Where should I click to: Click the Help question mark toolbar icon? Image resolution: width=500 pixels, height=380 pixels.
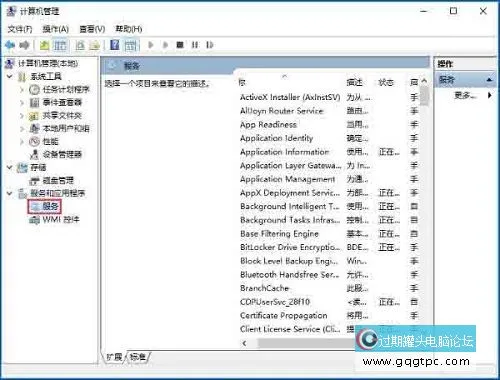coord(115,45)
